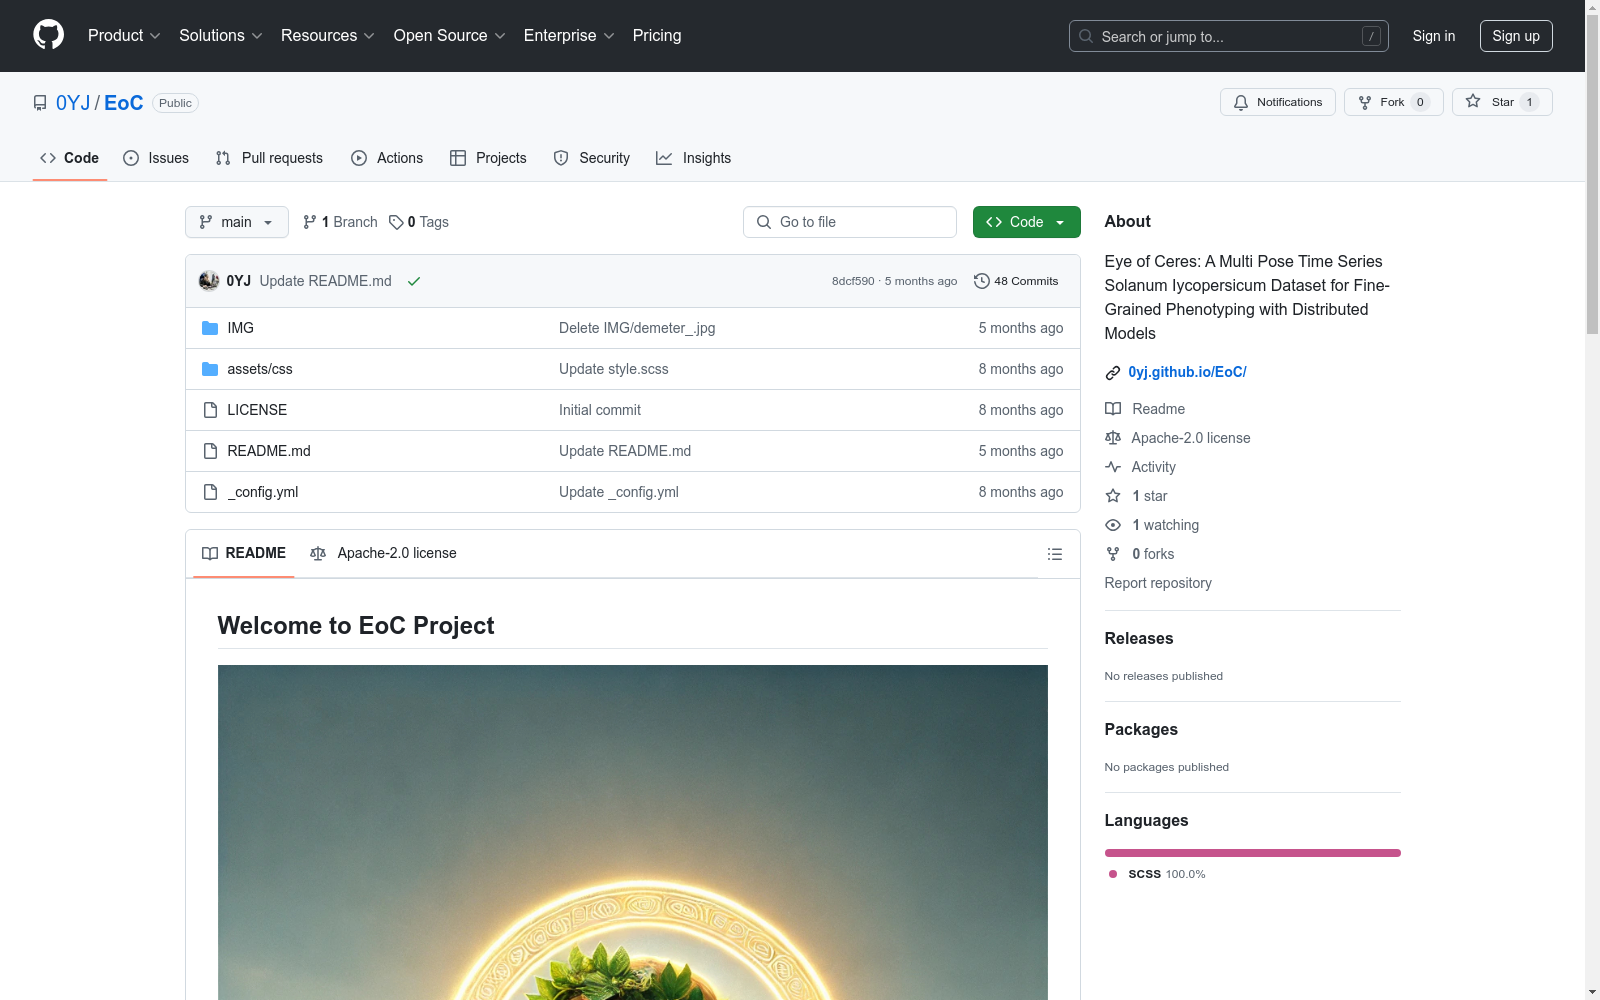Click the green commit status checkmark
The width and height of the screenshot is (1600, 1000).
point(414,282)
